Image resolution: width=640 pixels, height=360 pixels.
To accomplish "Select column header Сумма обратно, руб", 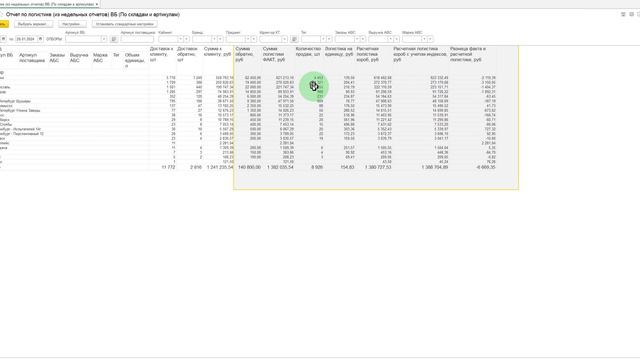I will [x=245, y=54].
